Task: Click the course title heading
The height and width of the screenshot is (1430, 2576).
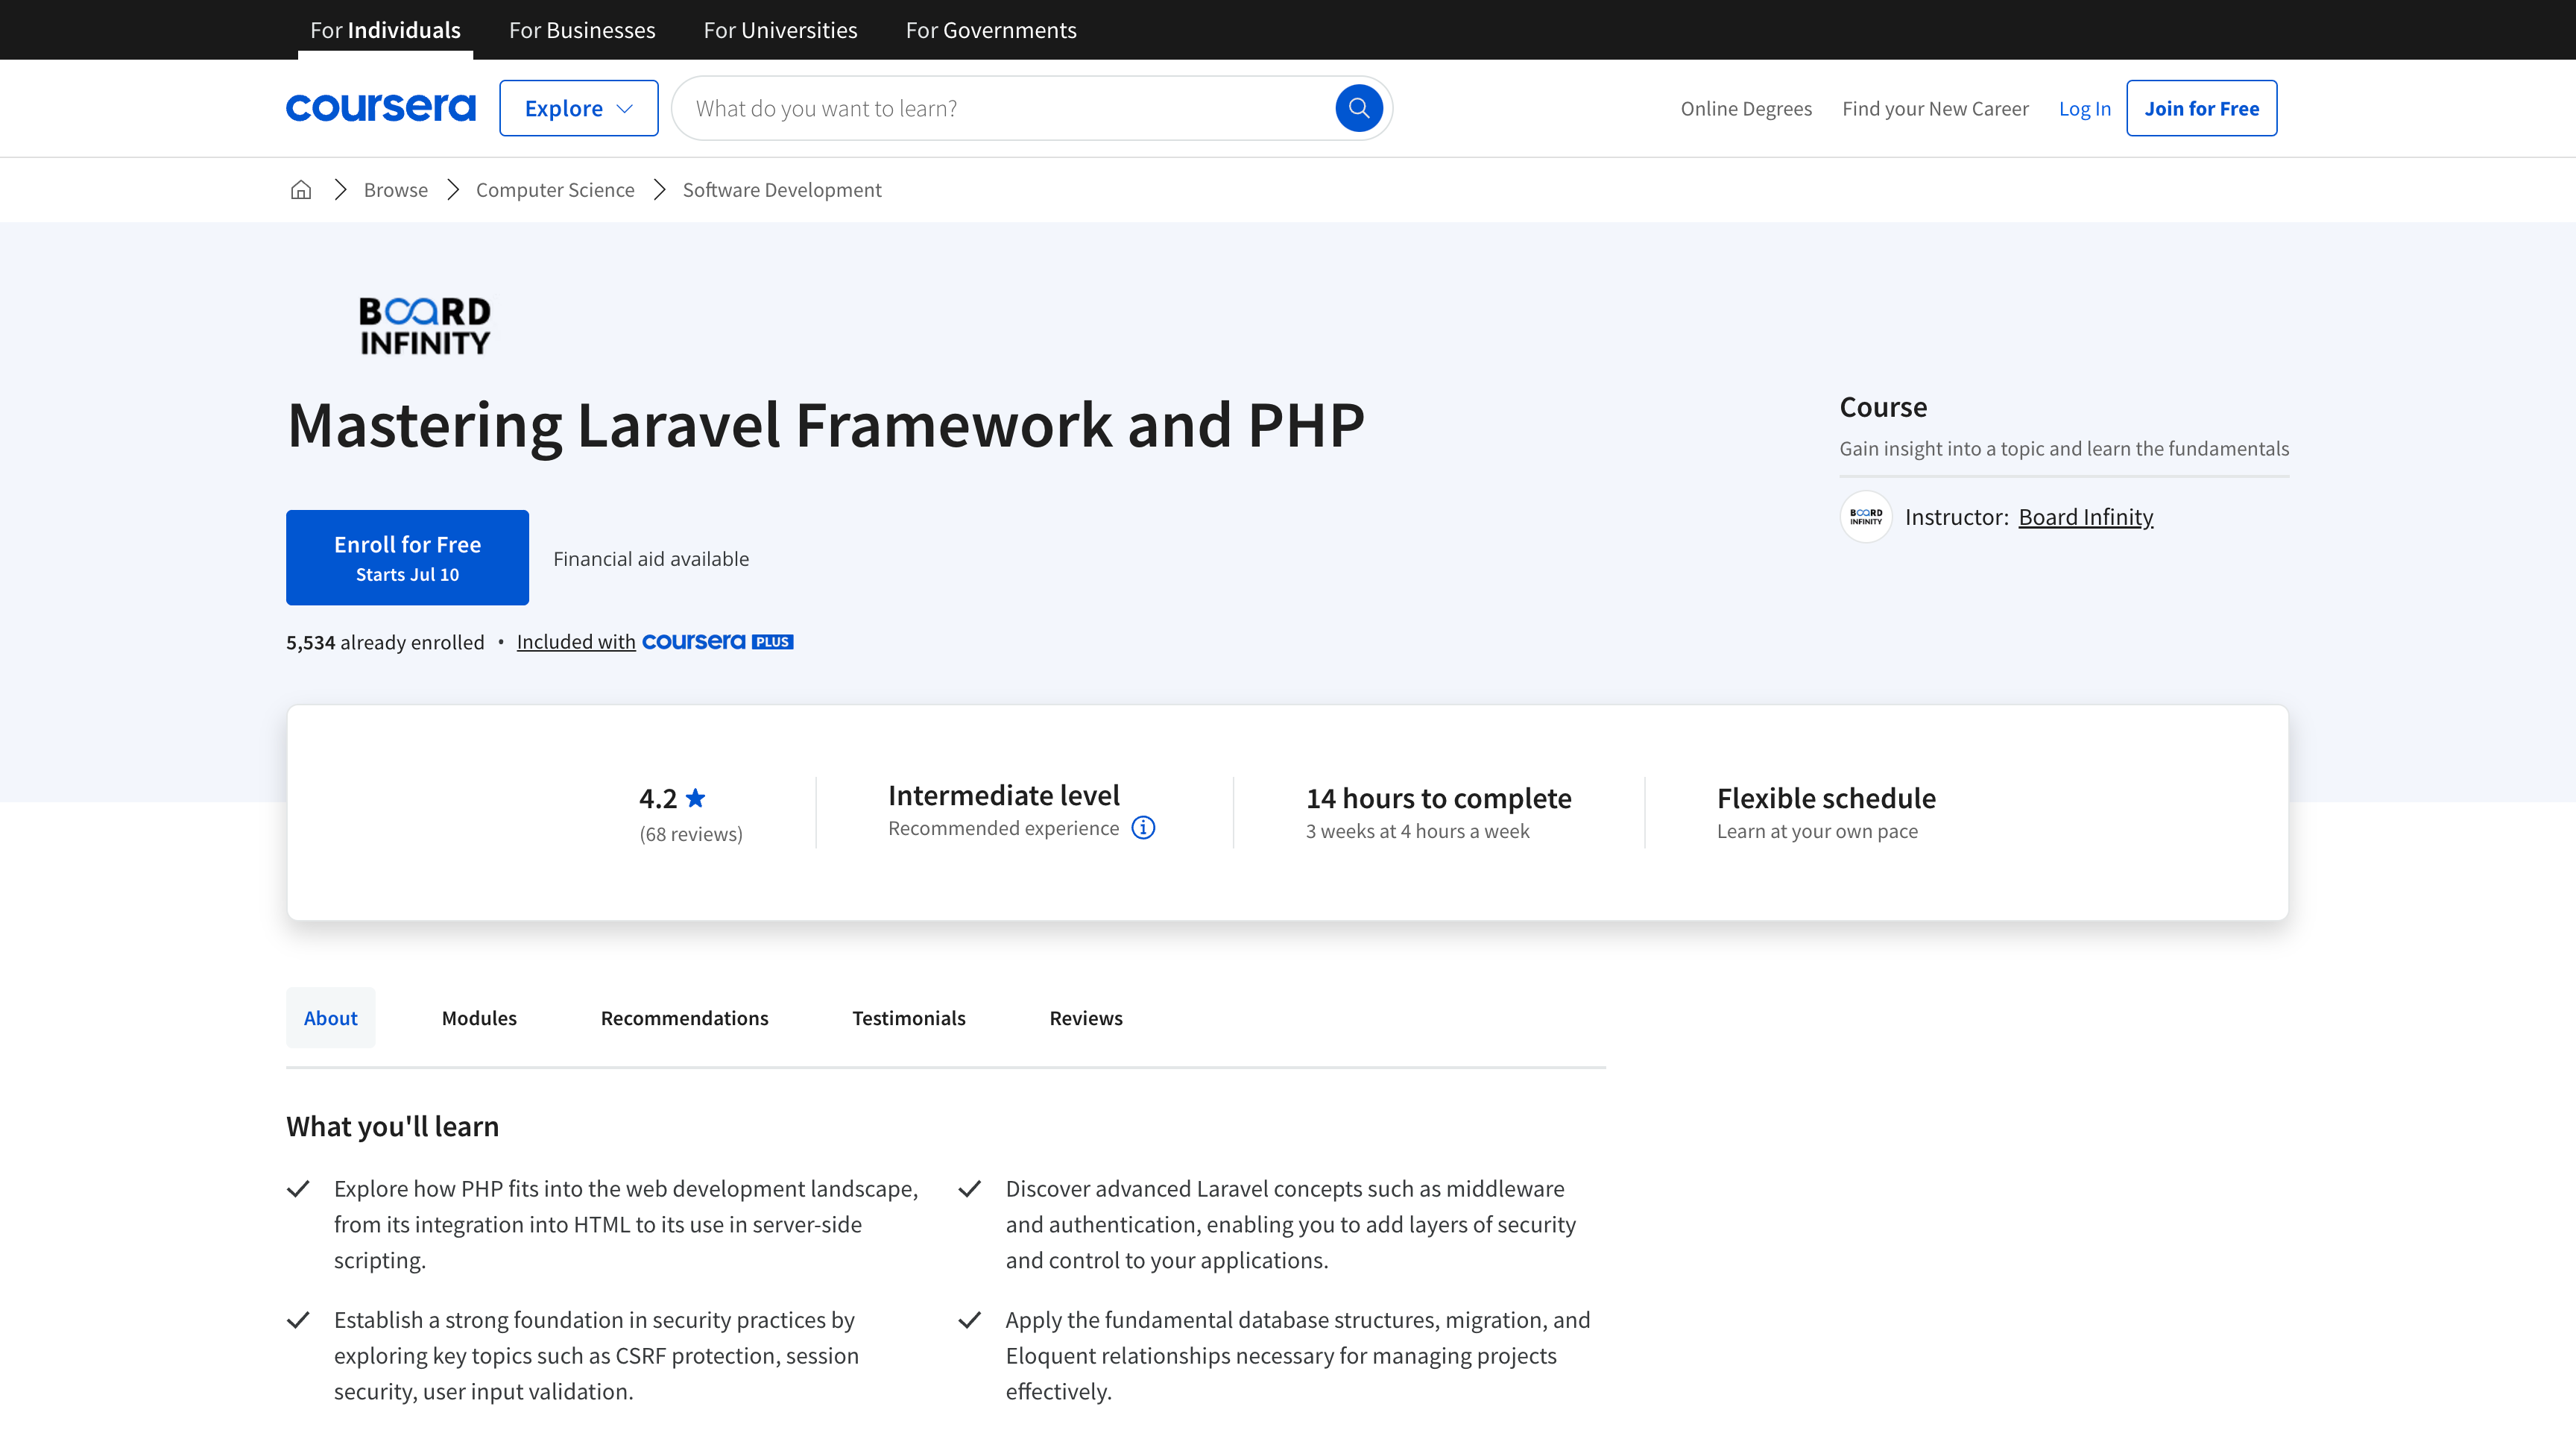Action: [x=825, y=426]
